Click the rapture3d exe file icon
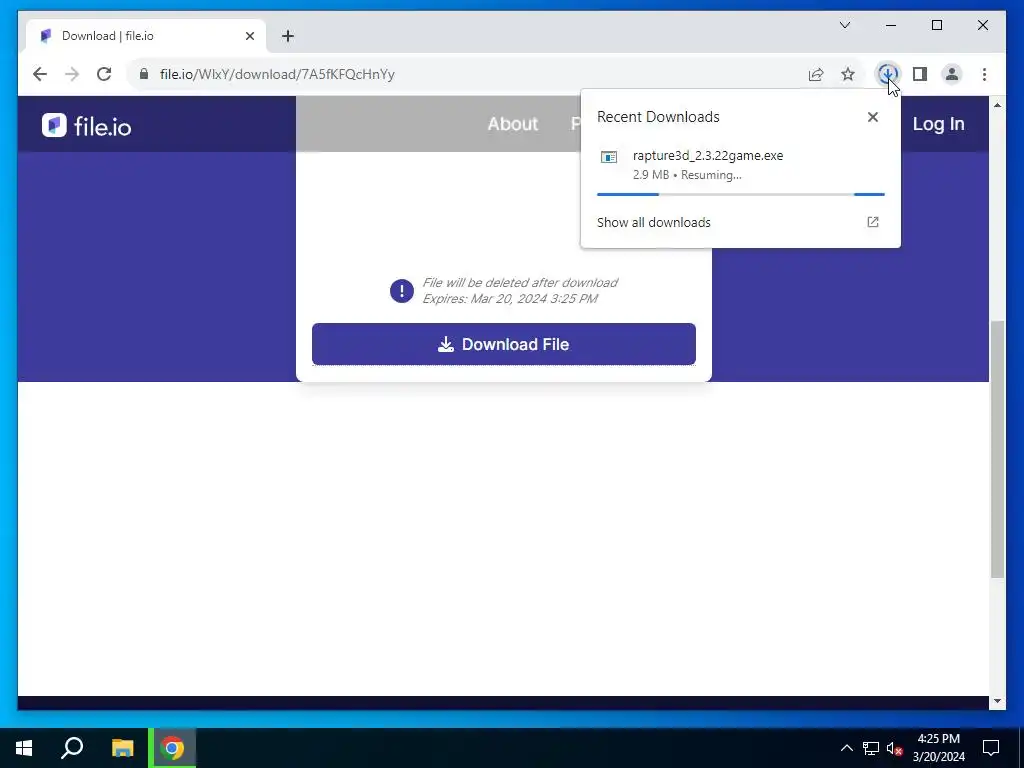Image resolution: width=1024 pixels, height=768 pixels. [x=609, y=157]
